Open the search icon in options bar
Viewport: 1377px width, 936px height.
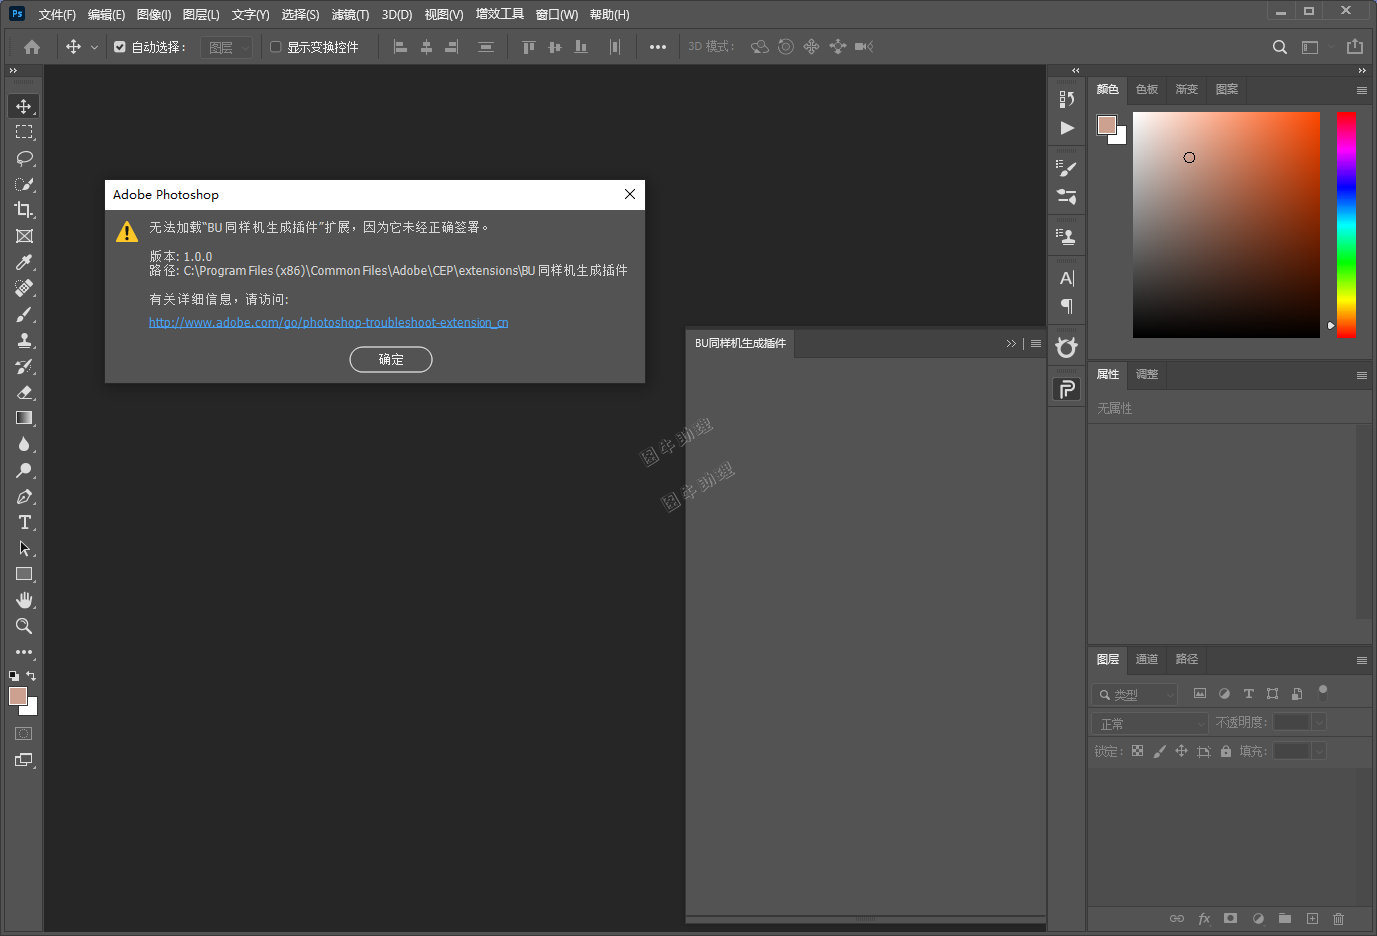point(1279,47)
